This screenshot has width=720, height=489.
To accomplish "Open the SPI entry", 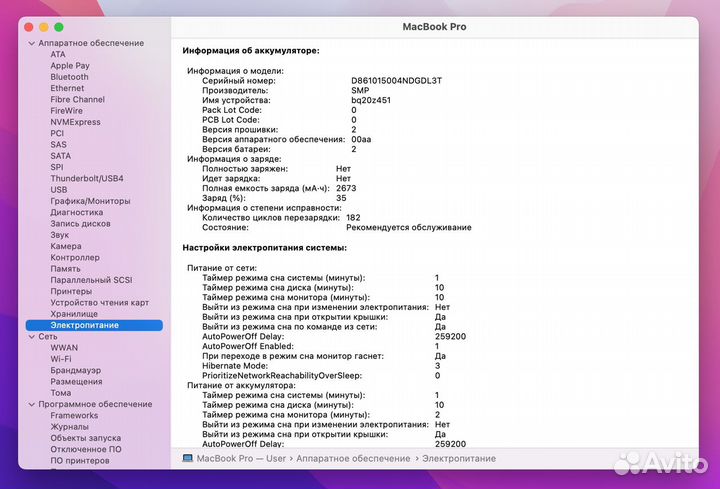I will click(57, 167).
